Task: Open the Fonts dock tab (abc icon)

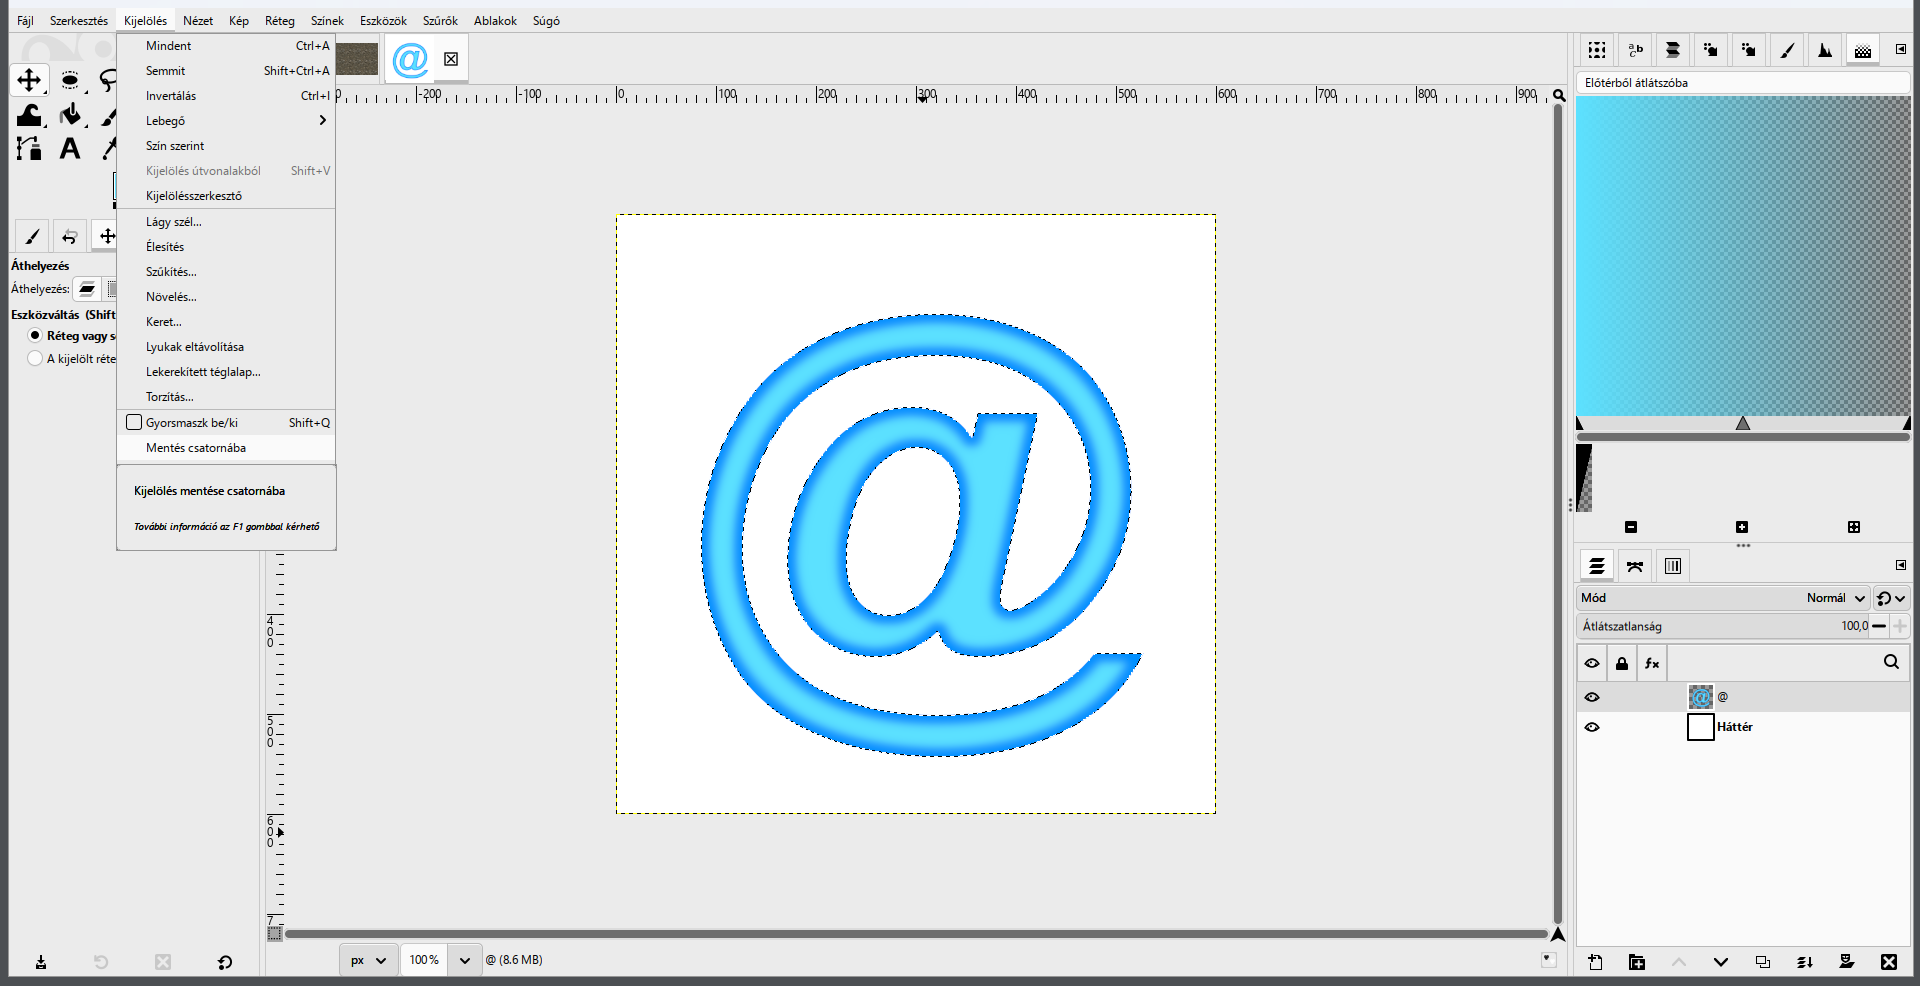Action: [1636, 50]
